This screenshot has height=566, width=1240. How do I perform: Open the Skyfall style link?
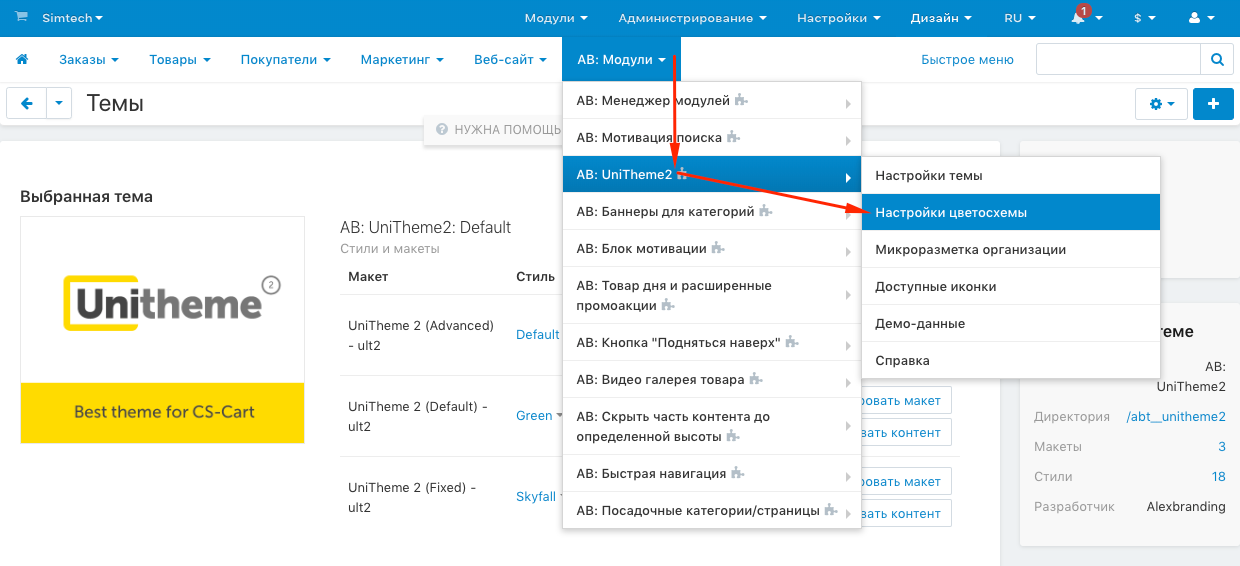point(537,497)
